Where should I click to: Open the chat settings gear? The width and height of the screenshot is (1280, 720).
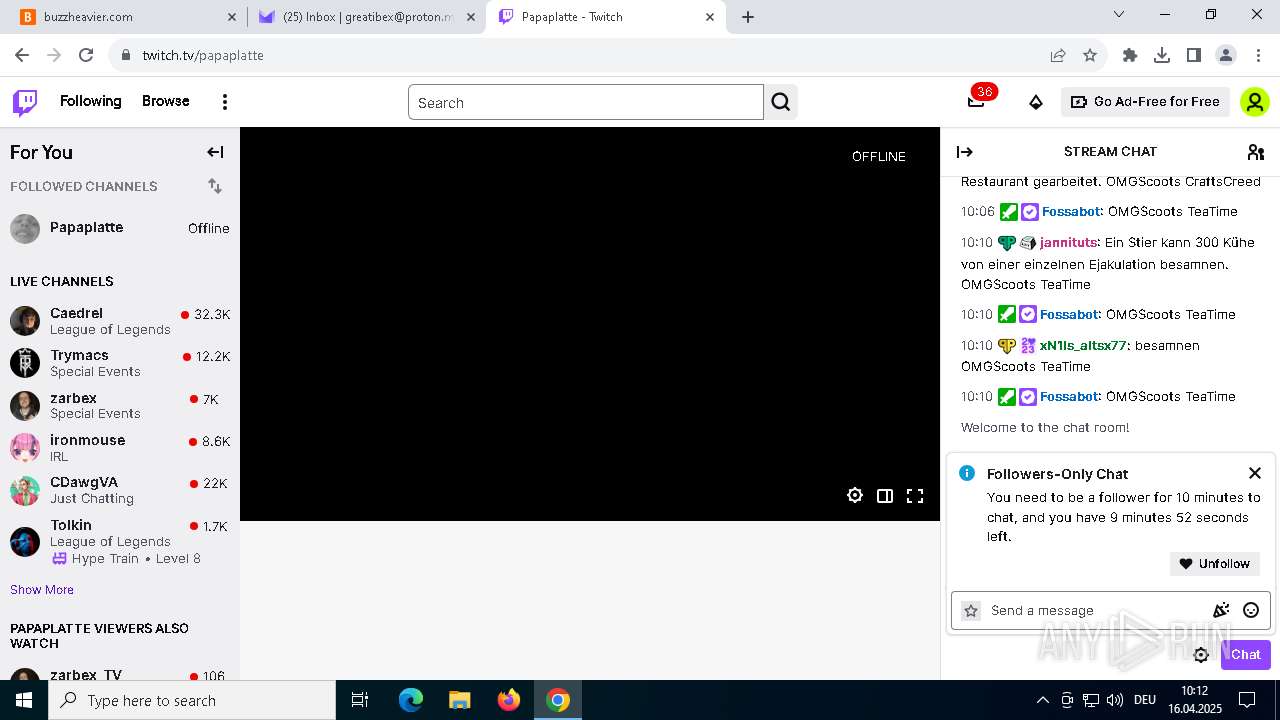click(1201, 655)
